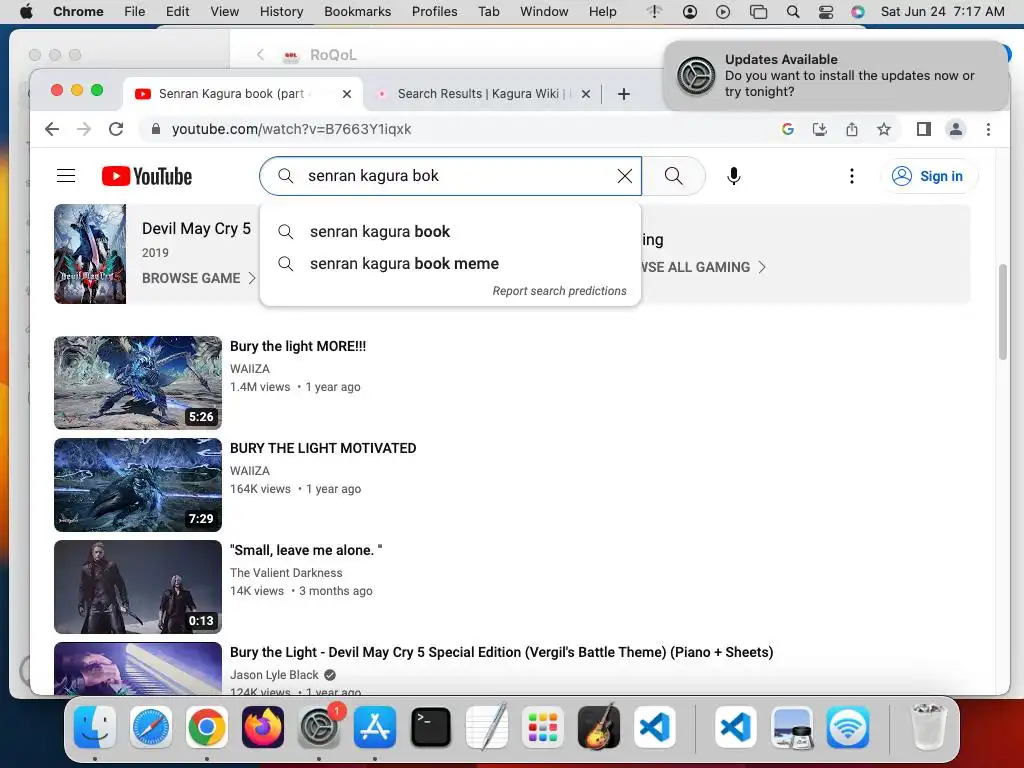This screenshot has height=768, width=1024.
Task: Open The Valient Darkness channel name
Action: pos(286,573)
